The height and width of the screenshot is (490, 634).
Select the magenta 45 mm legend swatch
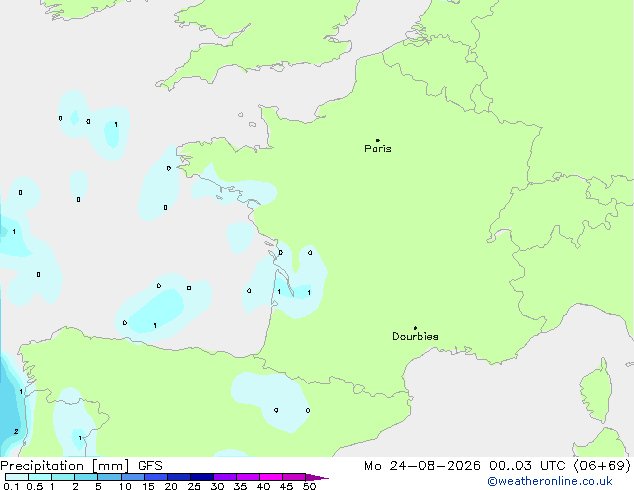pyautogui.click(x=294, y=477)
